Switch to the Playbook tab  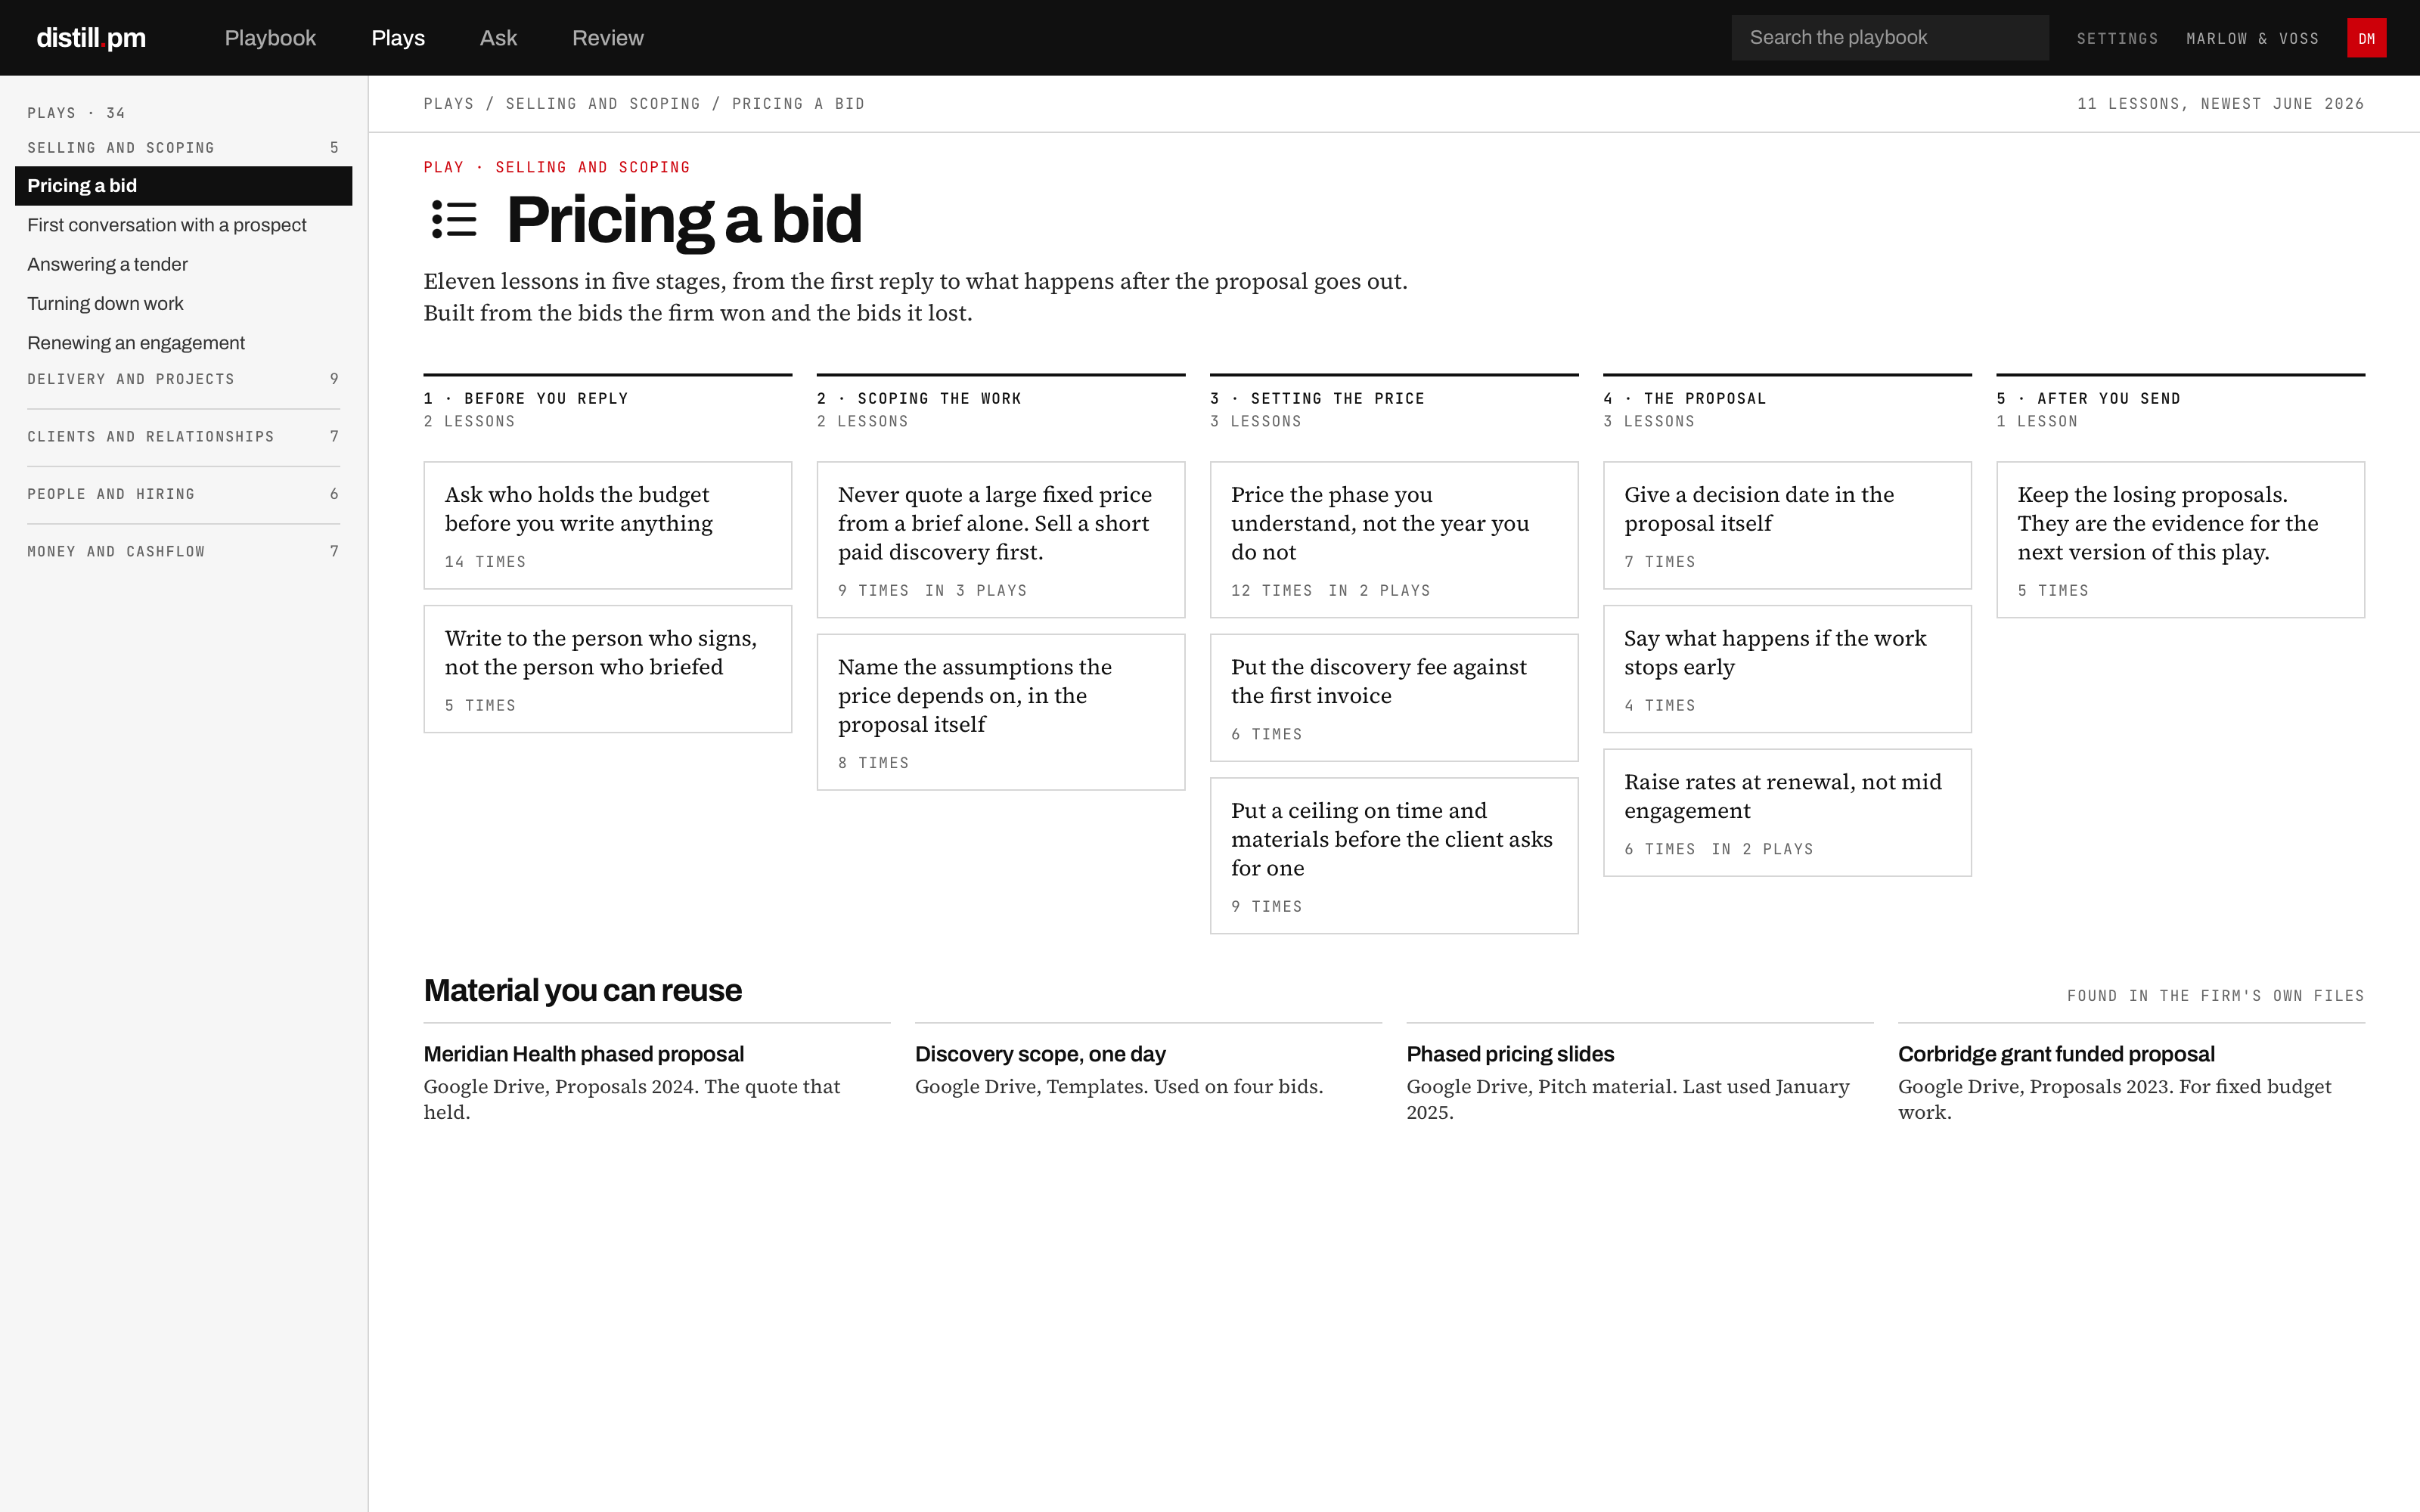click(x=270, y=38)
